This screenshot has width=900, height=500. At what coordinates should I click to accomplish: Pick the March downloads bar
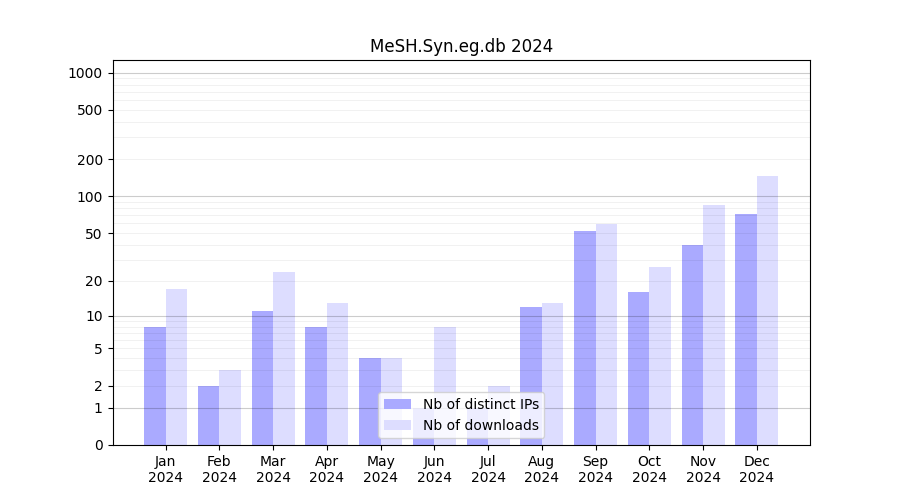[x=284, y=358]
